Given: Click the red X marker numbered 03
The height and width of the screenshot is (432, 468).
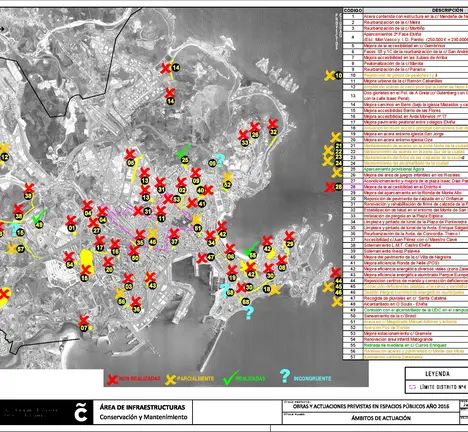Looking at the screenshot, I should [128, 278].
